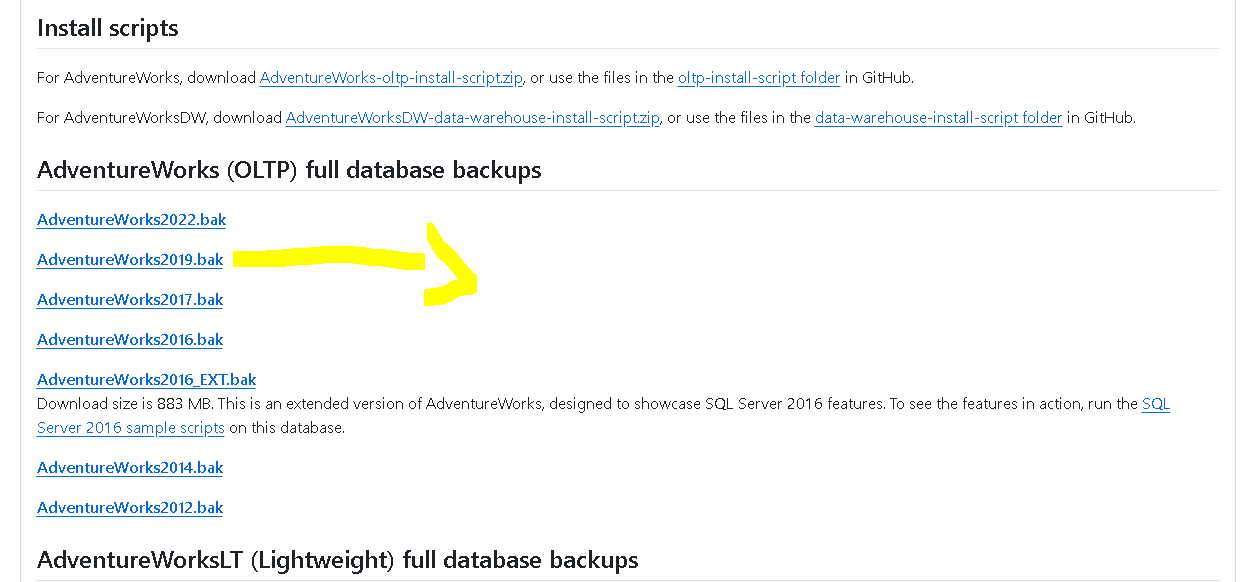Screen dimensions: 1254x582
Task: Click the Install scripts heading
Action: (x=108, y=28)
